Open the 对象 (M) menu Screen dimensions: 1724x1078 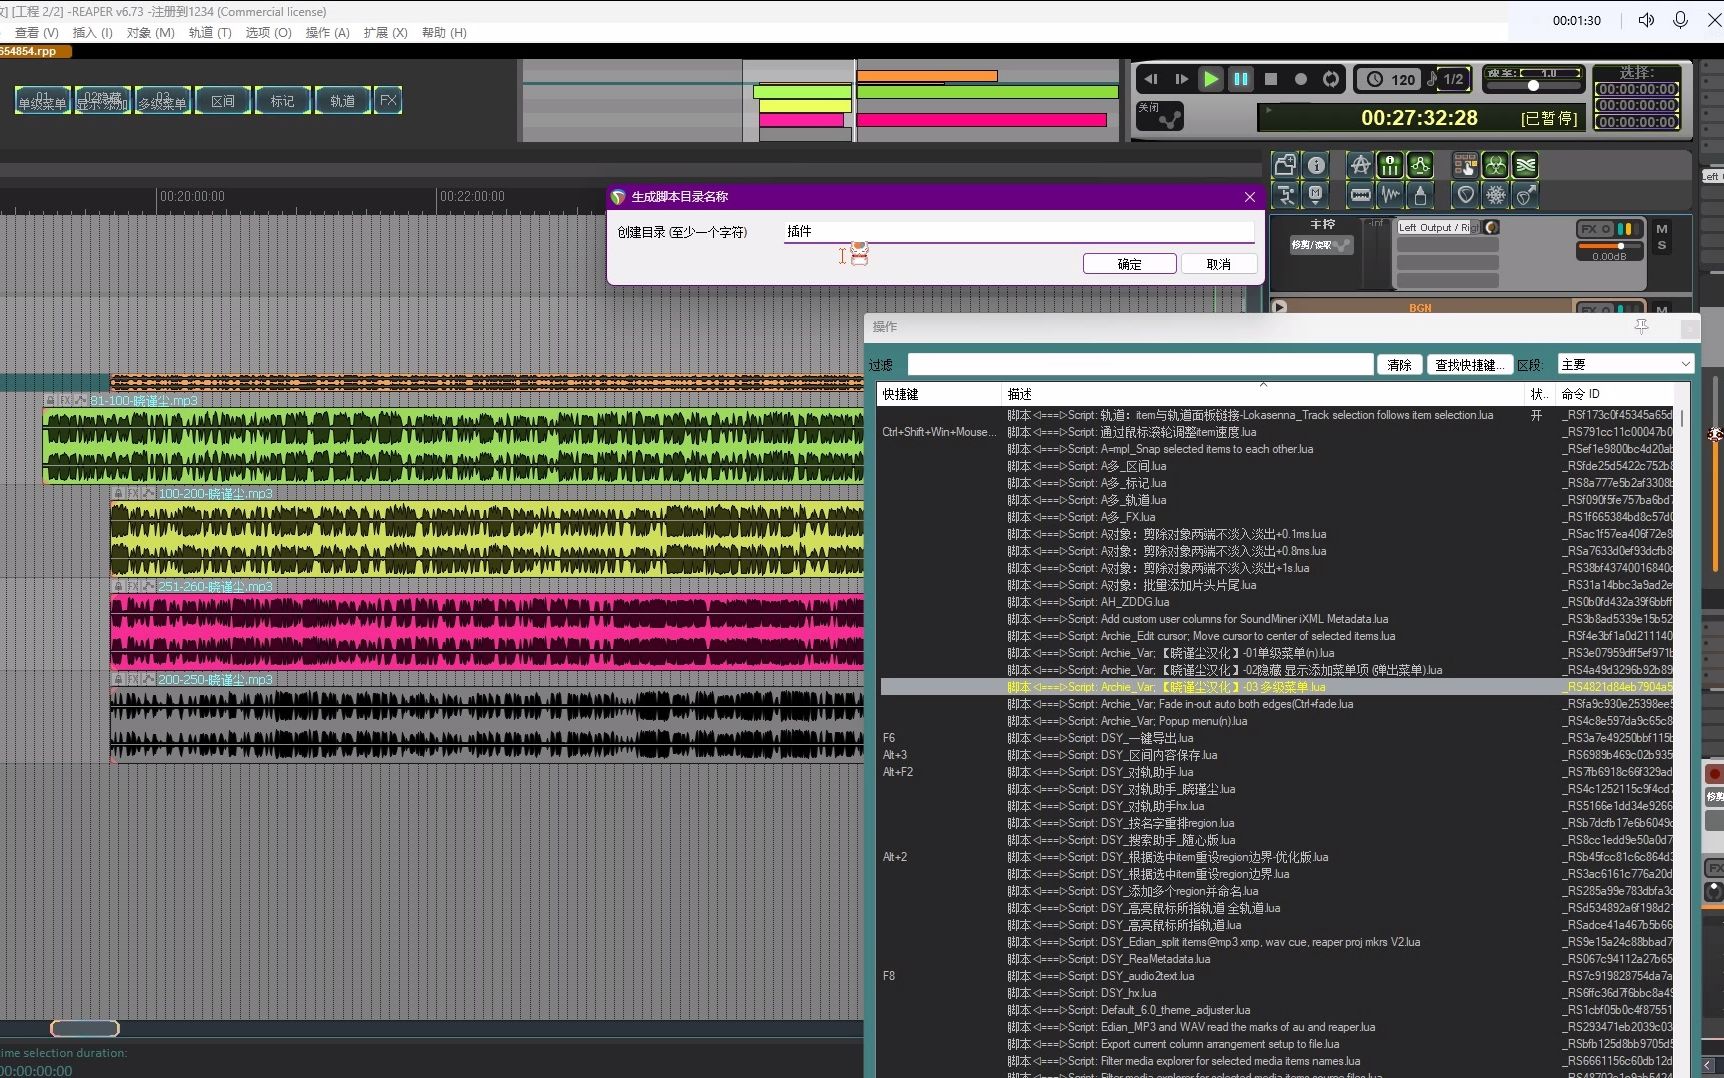coord(151,32)
